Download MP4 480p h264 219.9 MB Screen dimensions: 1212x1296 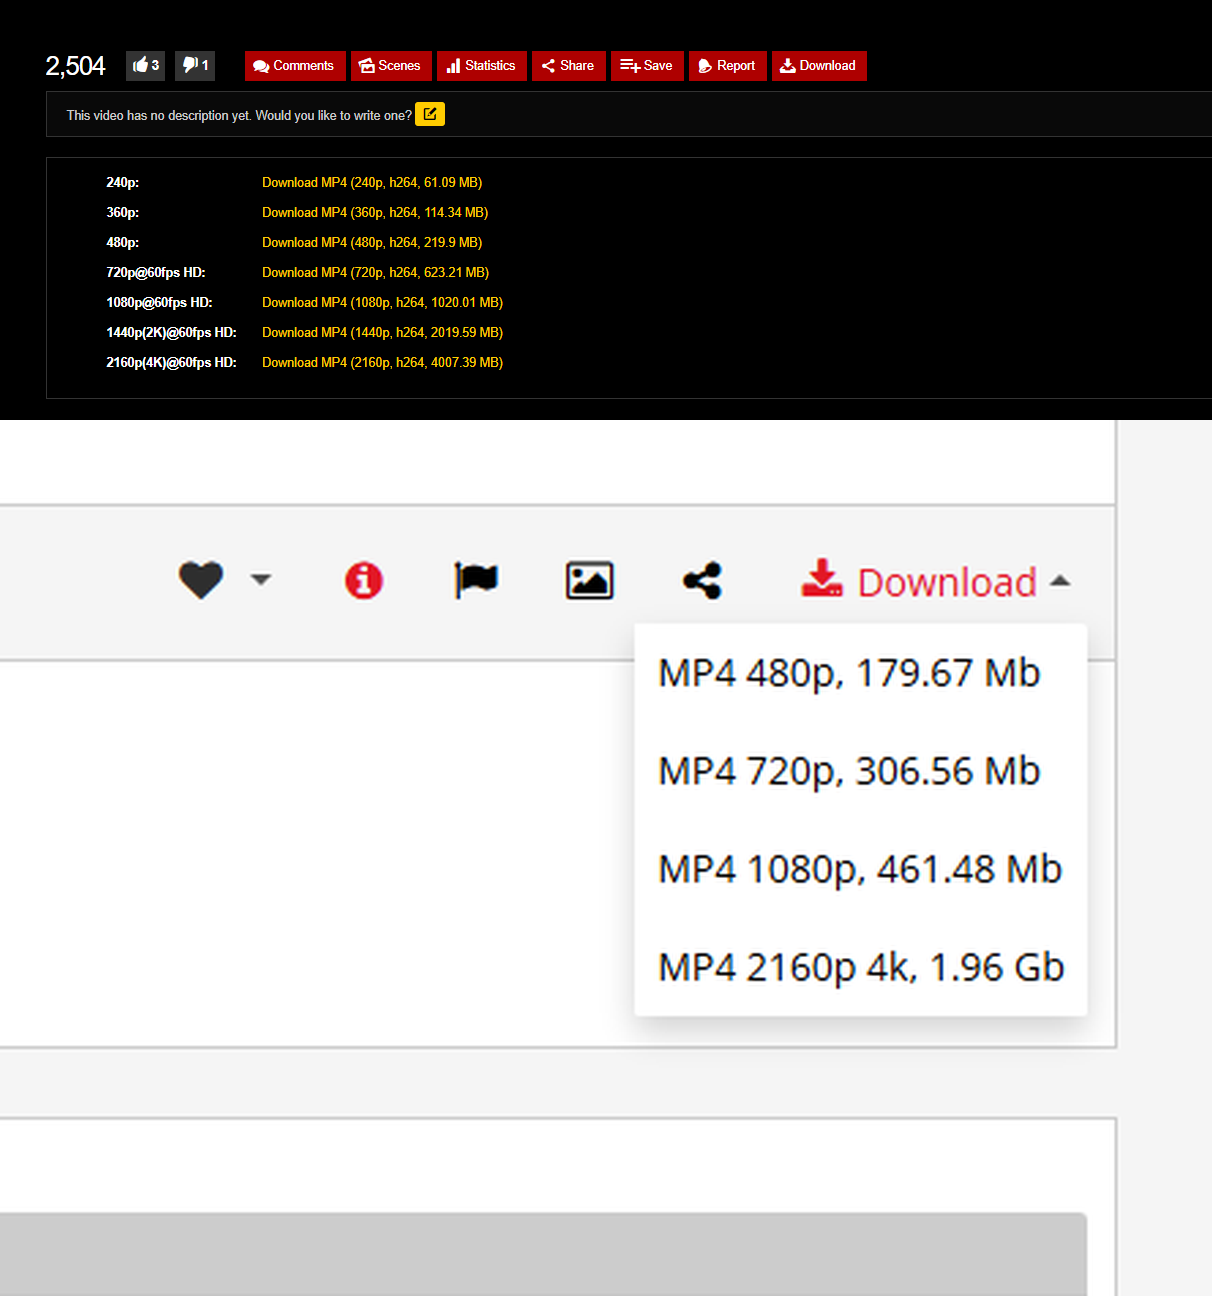point(372,242)
